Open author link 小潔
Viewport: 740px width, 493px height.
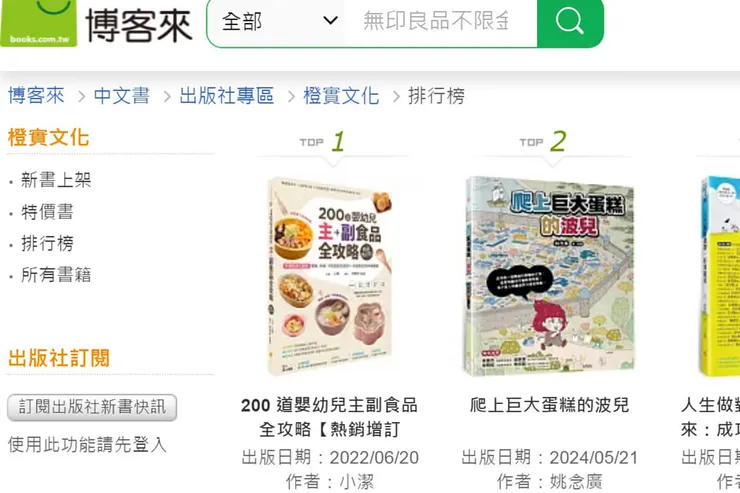pyautogui.click(x=357, y=482)
